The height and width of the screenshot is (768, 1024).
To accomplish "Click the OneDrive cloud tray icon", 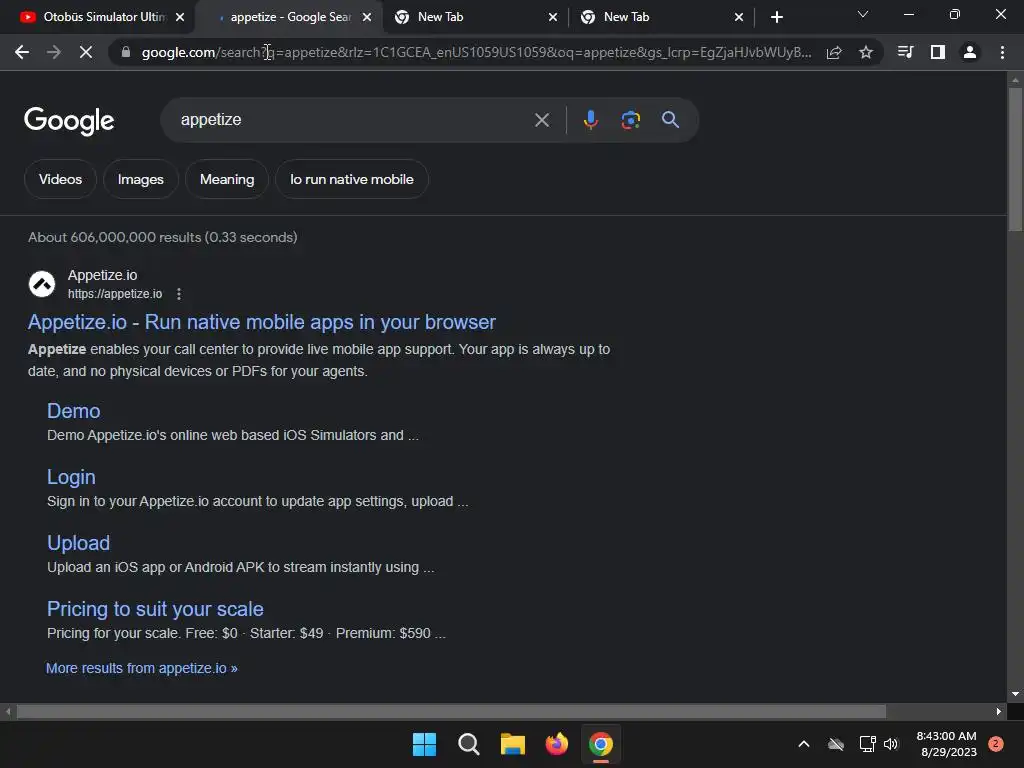I will [836, 744].
